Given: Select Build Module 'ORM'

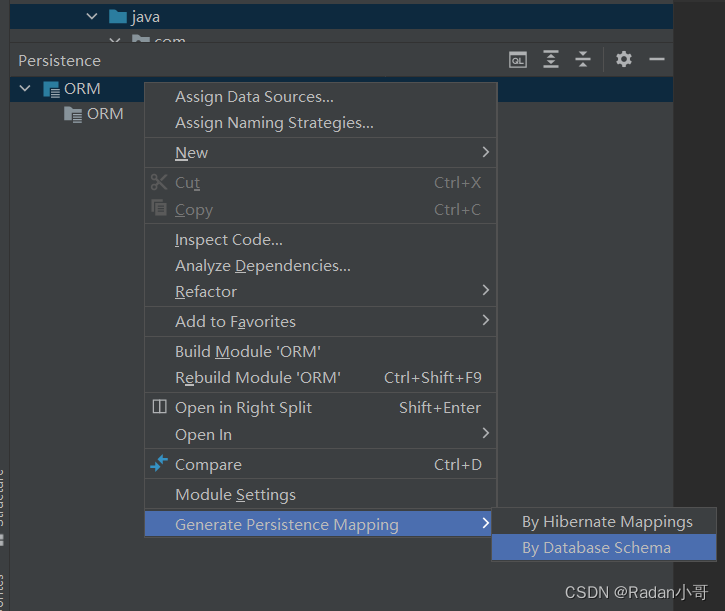Looking at the screenshot, I should (320, 352).
